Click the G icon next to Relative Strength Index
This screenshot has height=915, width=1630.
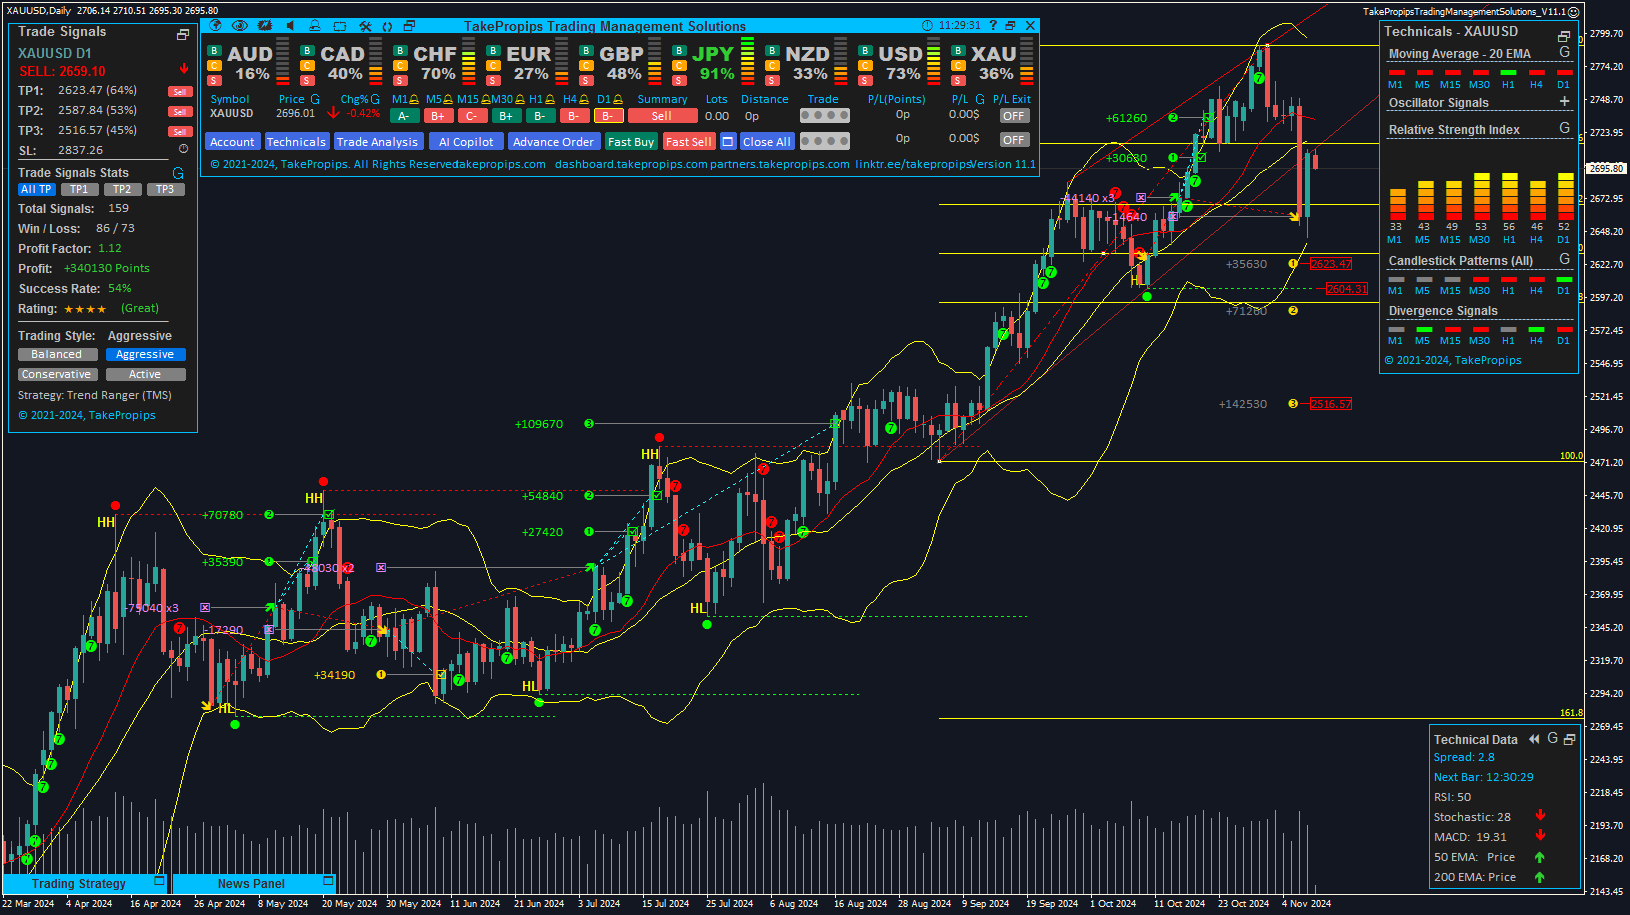coord(1565,128)
